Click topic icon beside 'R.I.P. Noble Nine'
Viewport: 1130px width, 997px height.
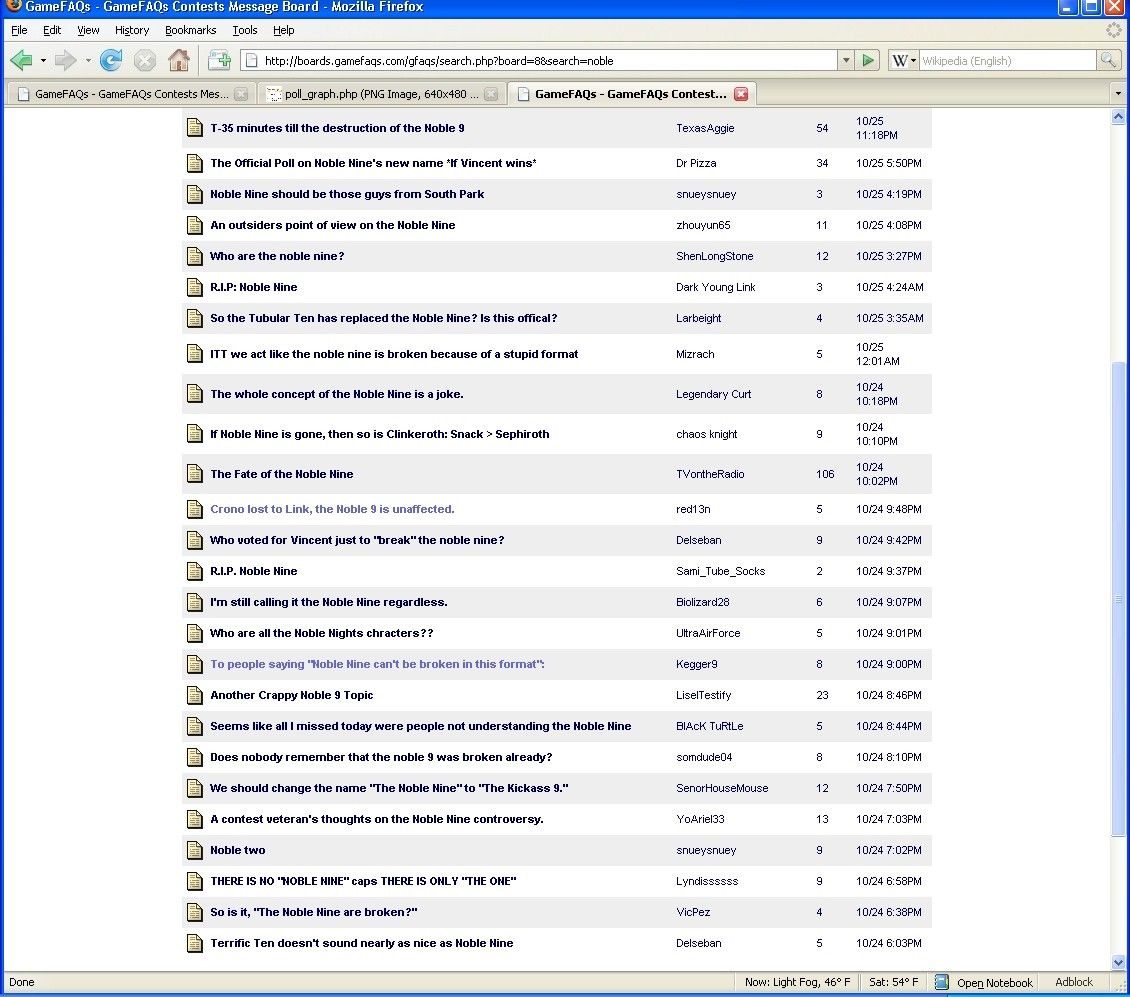(195, 571)
